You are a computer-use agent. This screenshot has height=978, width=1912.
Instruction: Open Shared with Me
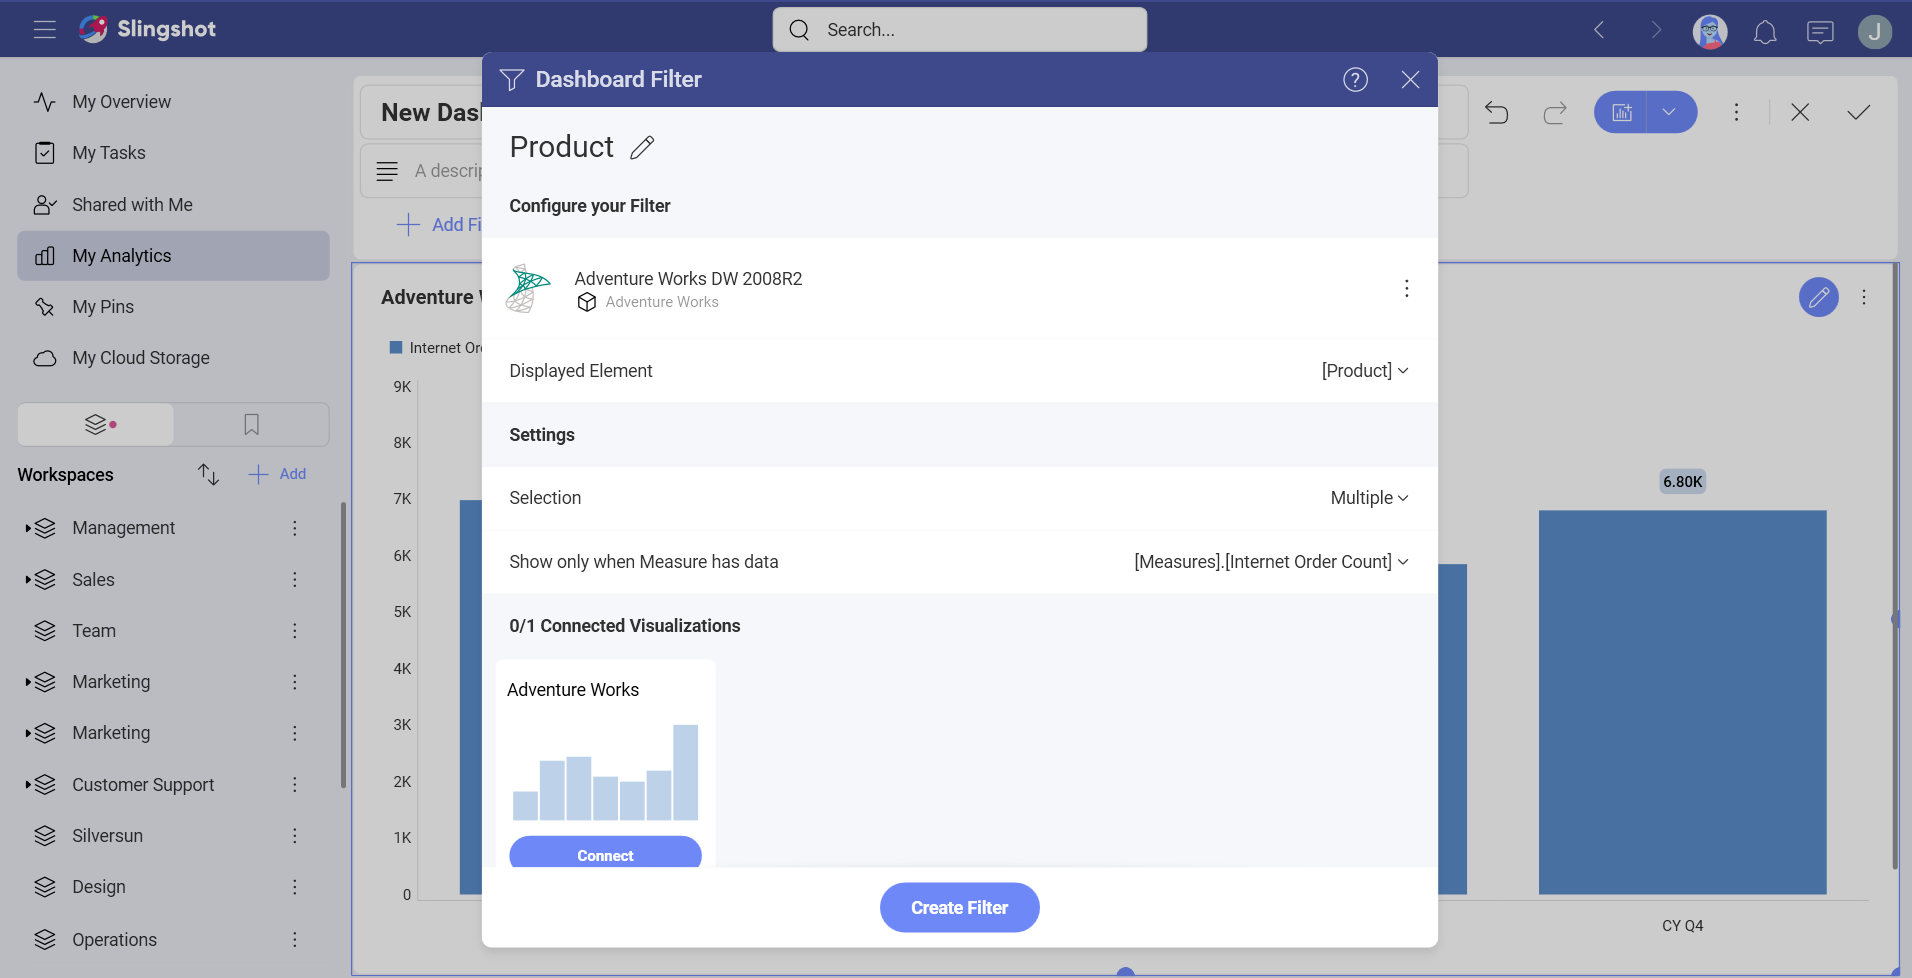(173, 205)
